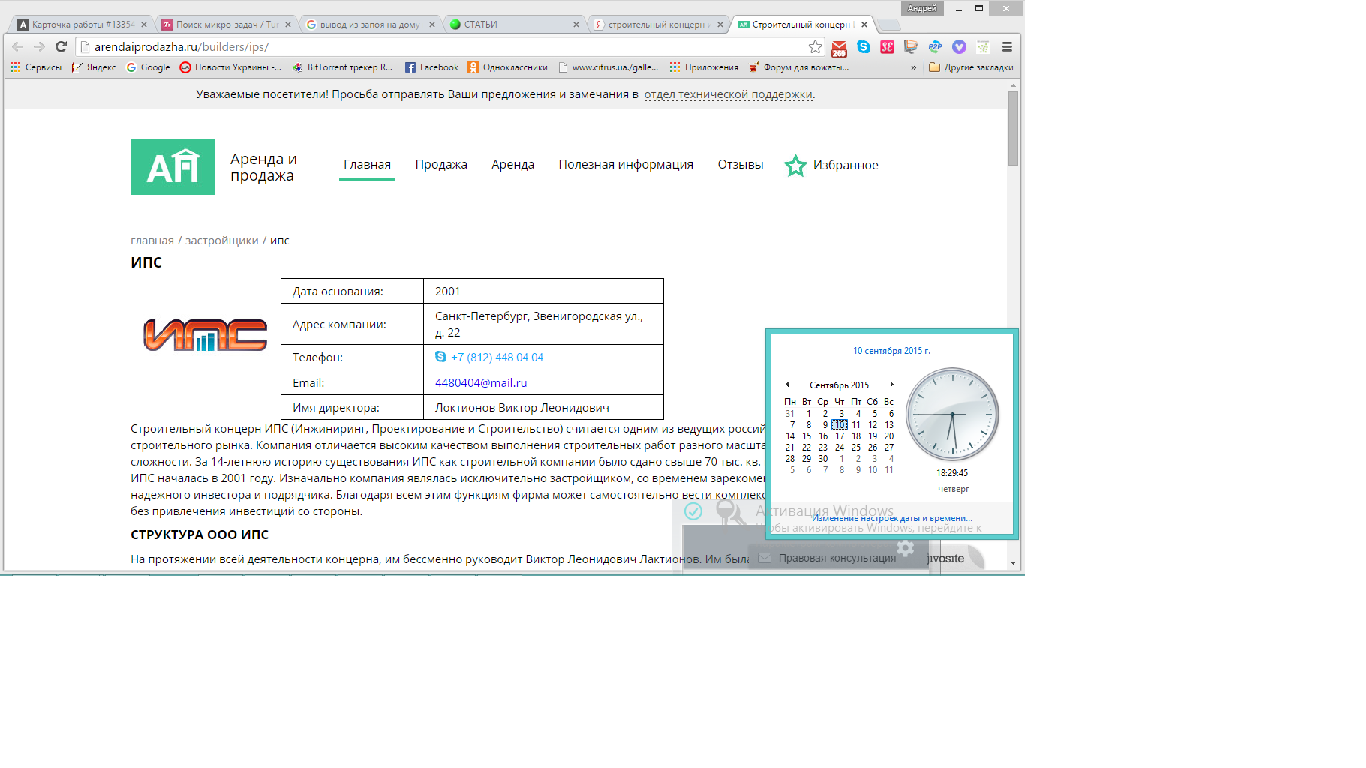Click the email 4480404@mail.ru link
The width and height of the screenshot is (1366, 768).
click(481, 382)
